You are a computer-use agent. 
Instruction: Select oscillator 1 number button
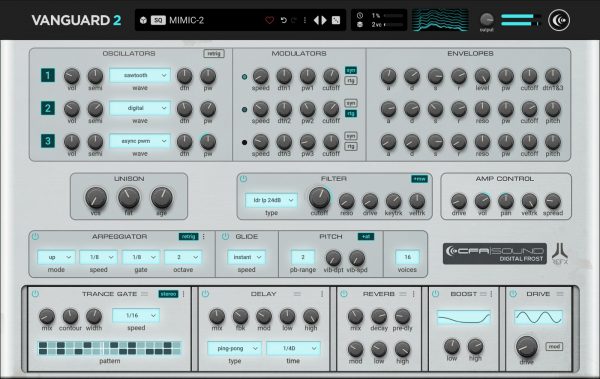pos(48,75)
